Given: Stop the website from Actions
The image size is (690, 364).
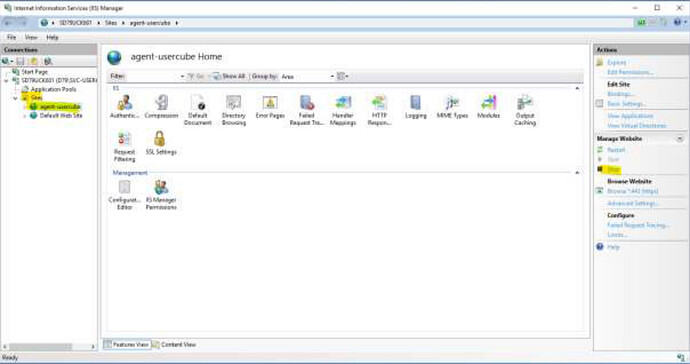Looking at the screenshot, I should pos(613,169).
